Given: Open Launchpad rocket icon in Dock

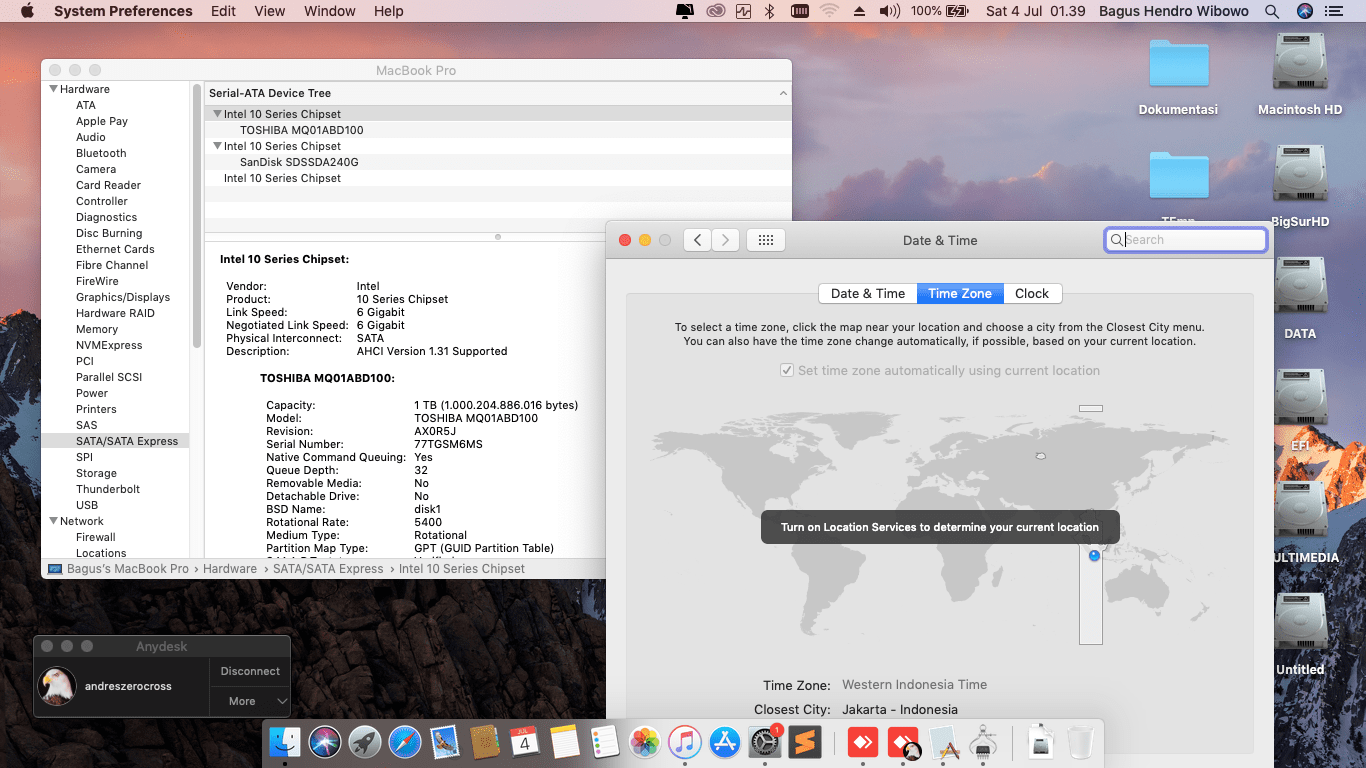Looking at the screenshot, I should pos(365,742).
